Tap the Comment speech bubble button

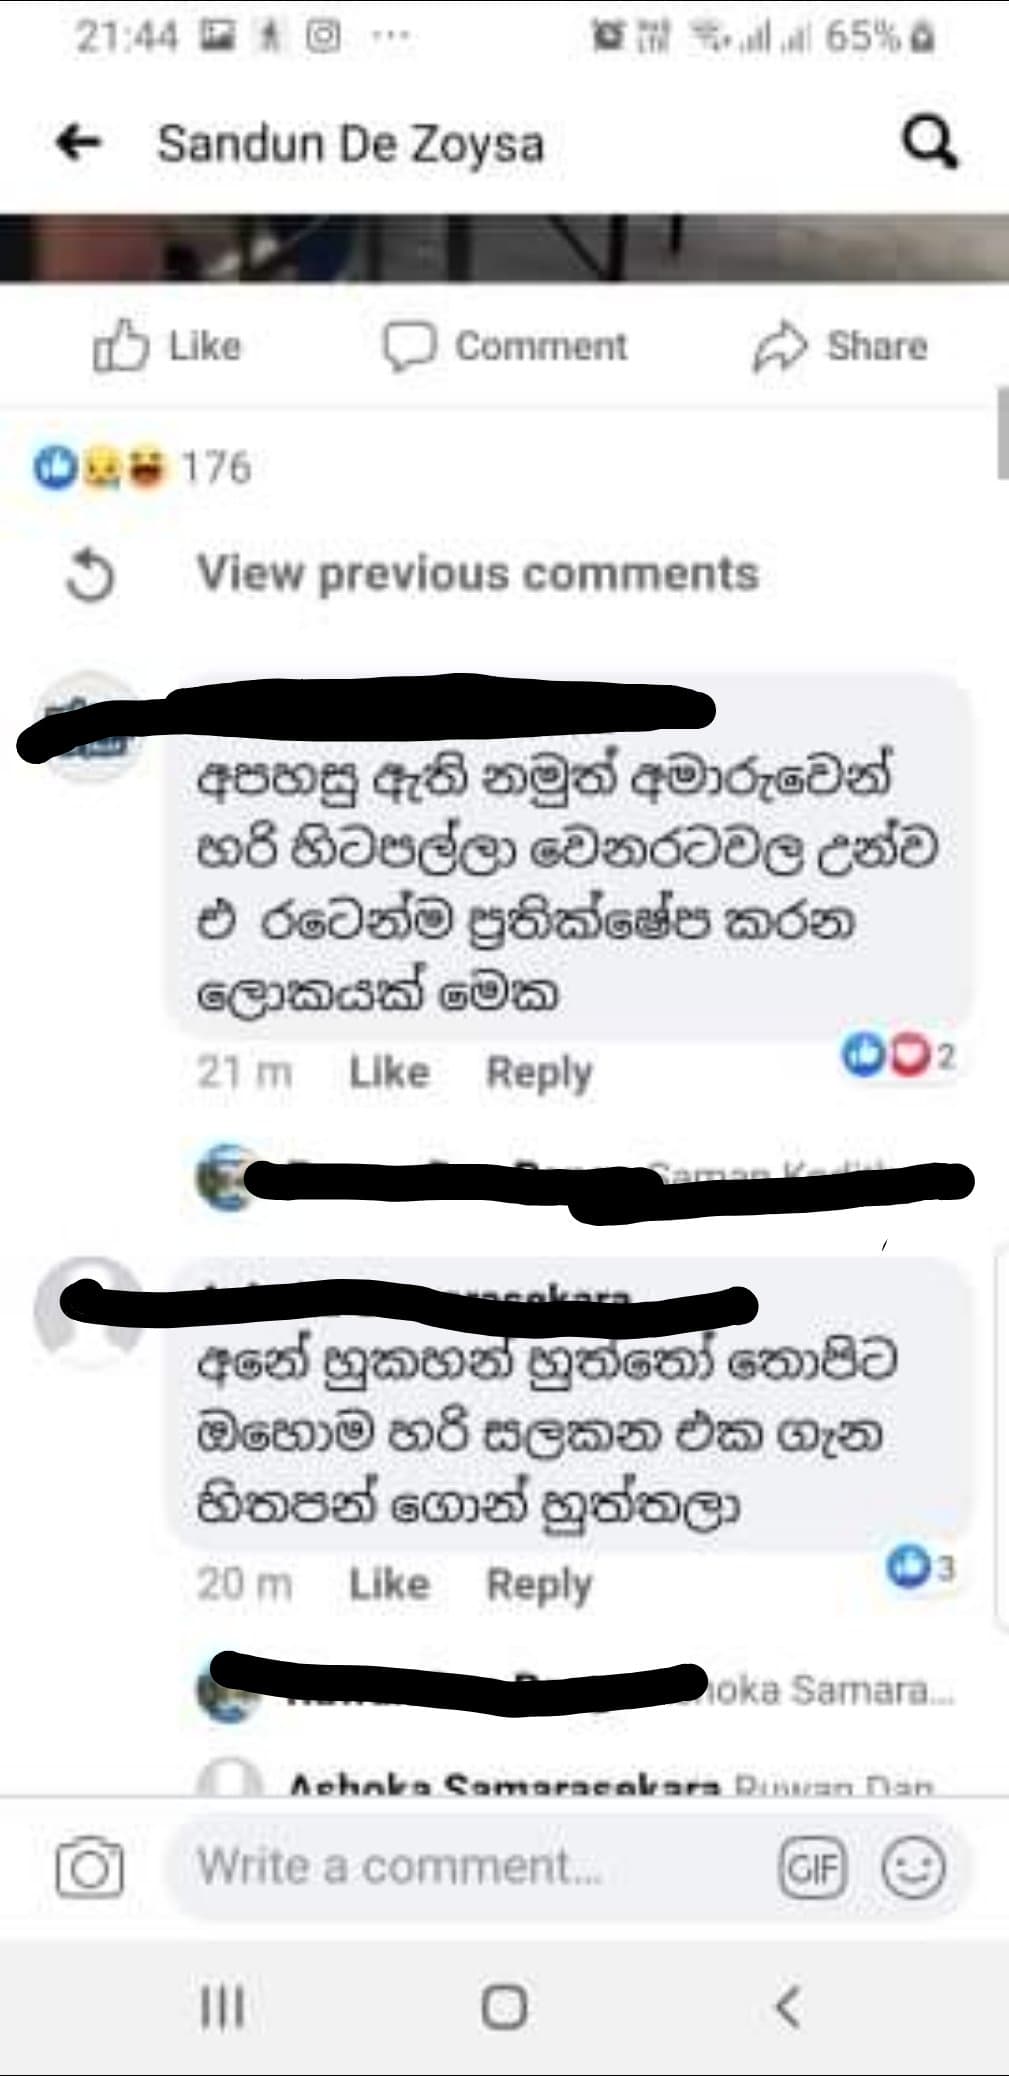pyautogui.click(x=505, y=346)
